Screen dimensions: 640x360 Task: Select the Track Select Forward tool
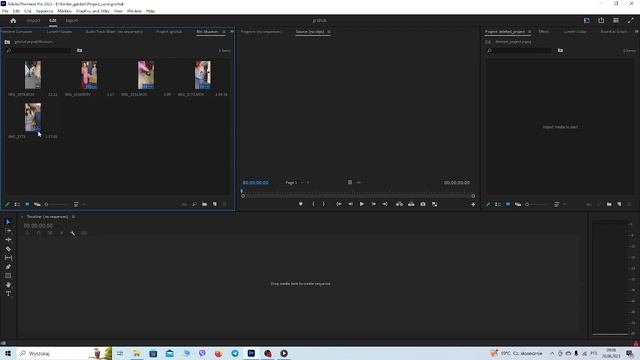click(x=8, y=231)
